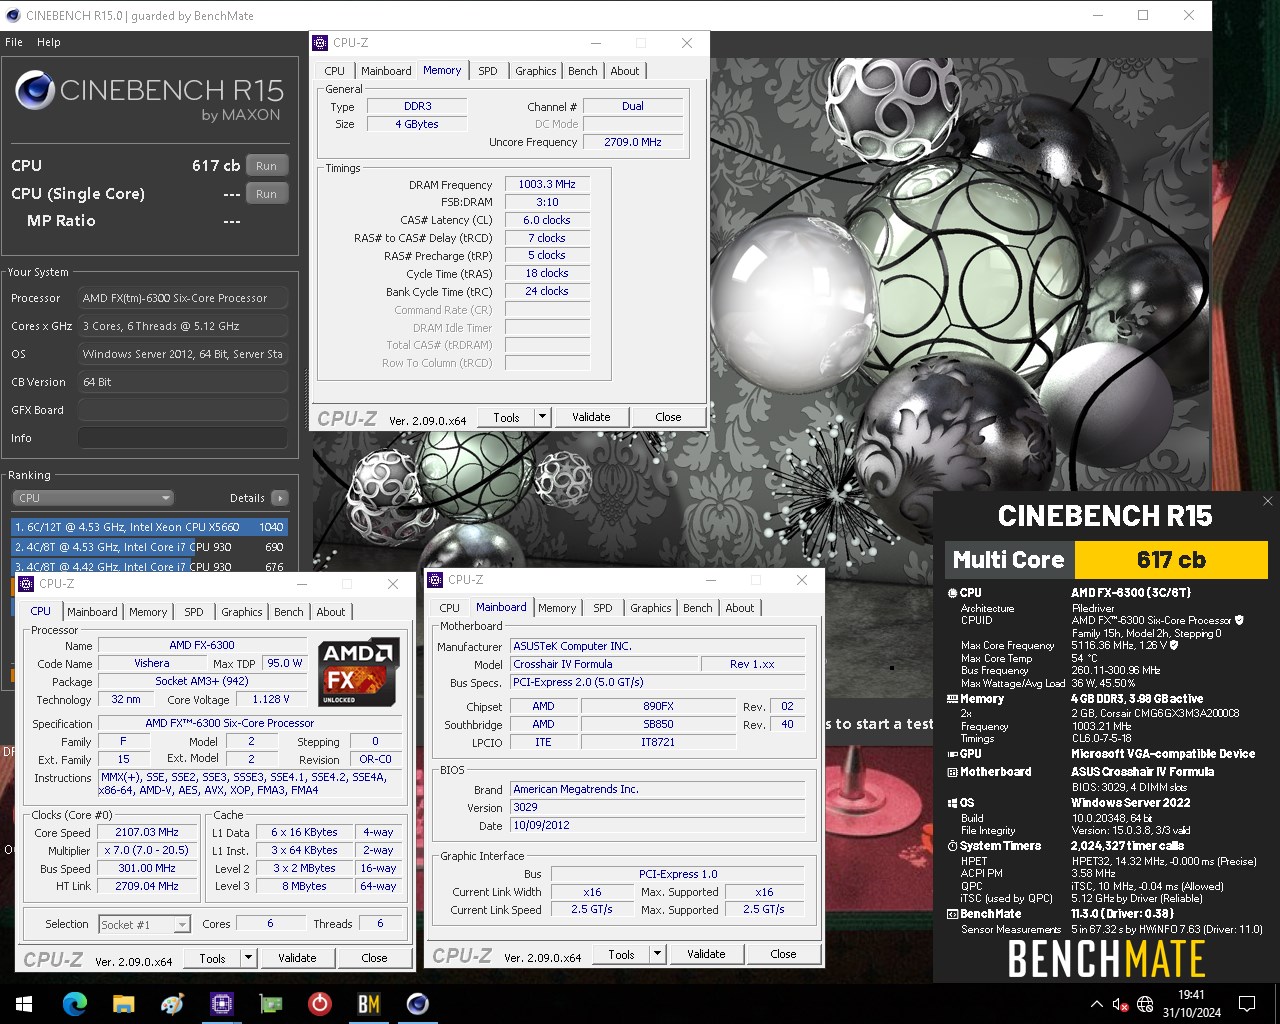Click the OS Windows icon in BenchMate panel
This screenshot has width=1280, height=1024.
pos(952,803)
